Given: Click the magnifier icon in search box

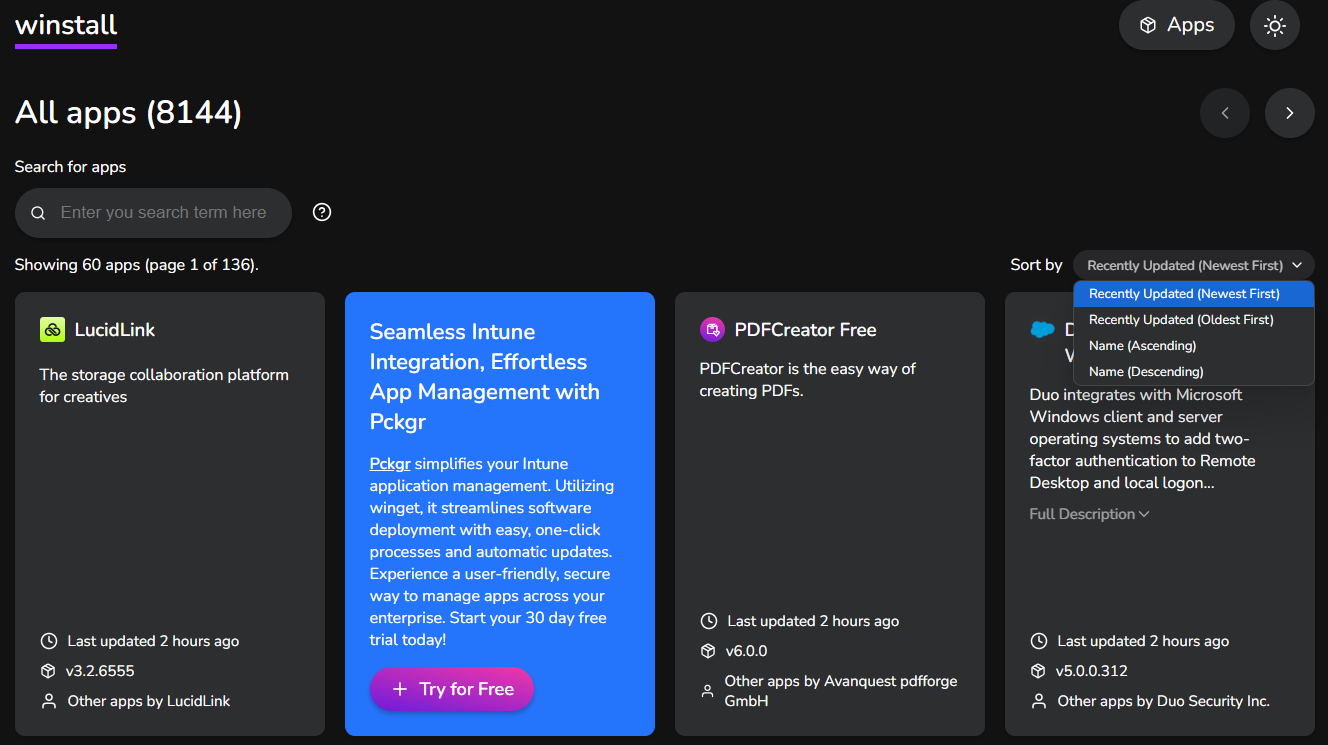Looking at the screenshot, I should (x=38, y=213).
